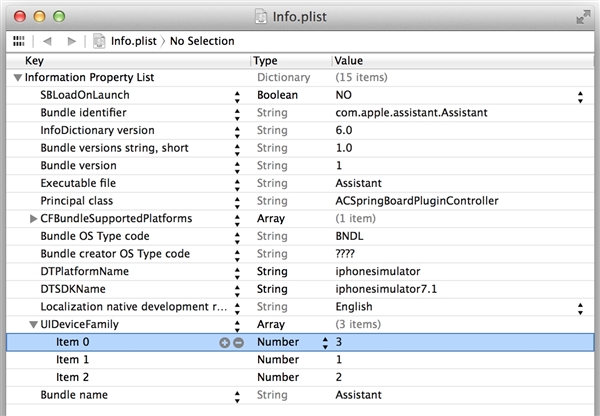This screenshot has width=600, height=416.
Task: Click the forward navigation arrow
Action: (70, 41)
